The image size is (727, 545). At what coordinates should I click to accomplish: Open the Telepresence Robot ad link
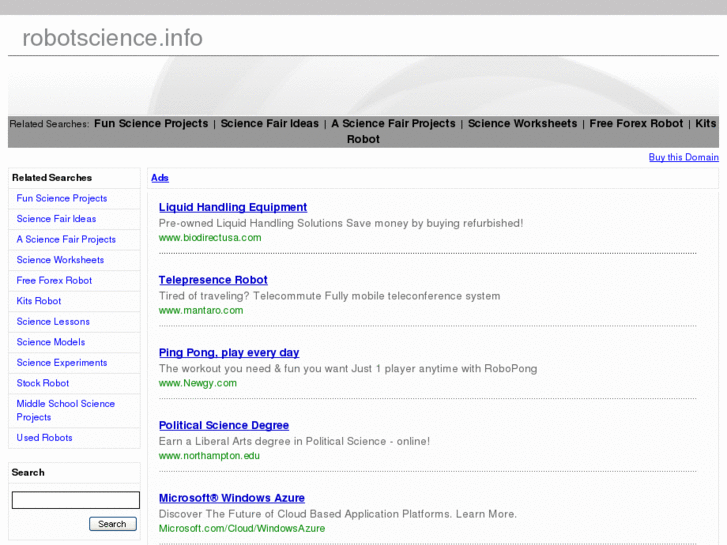213,280
